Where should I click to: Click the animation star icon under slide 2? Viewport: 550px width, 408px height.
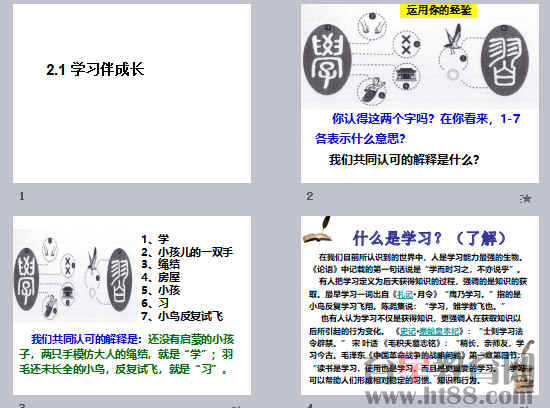[525, 199]
